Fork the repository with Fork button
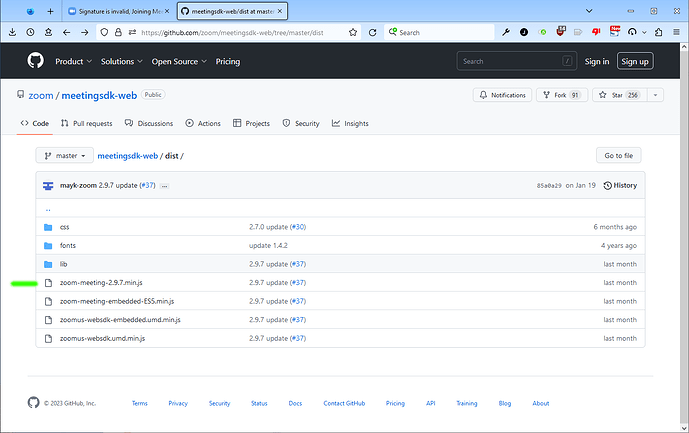 pos(562,95)
